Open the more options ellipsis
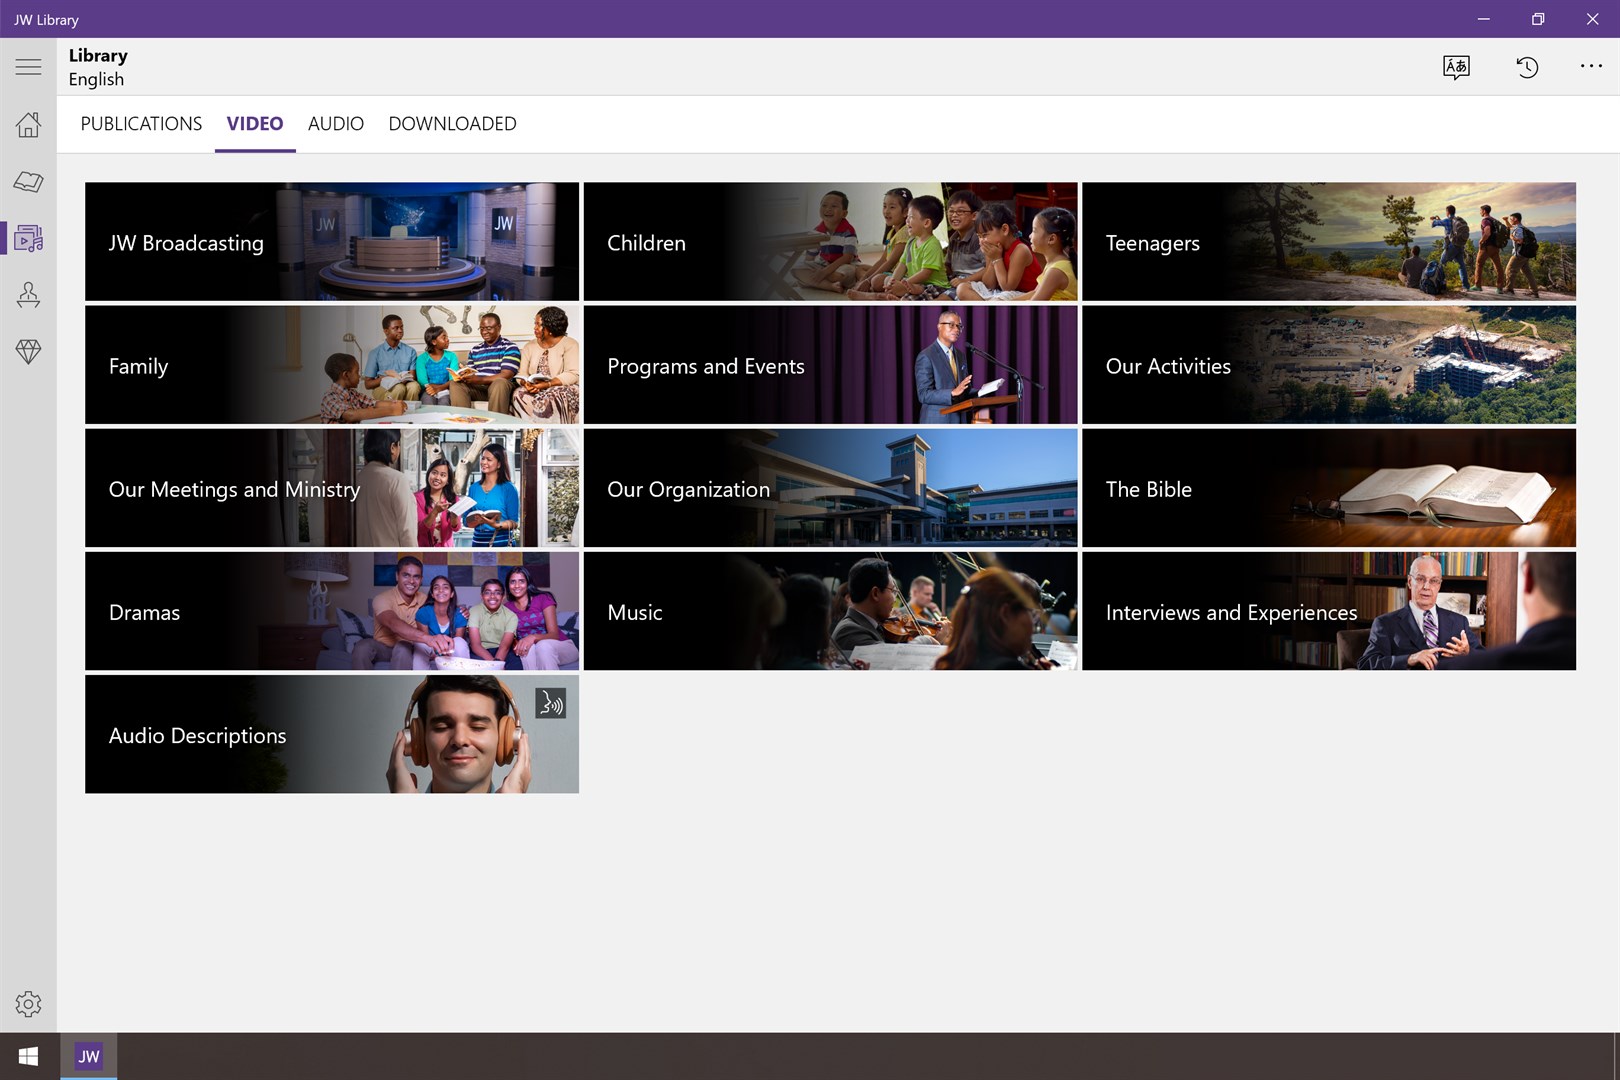Screen dimensions: 1620x1080 click(1591, 67)
